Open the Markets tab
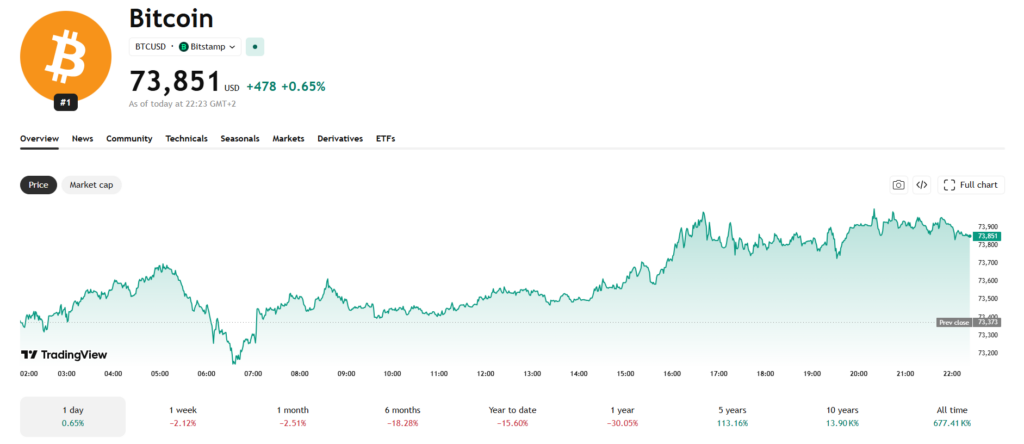Image resolution: width=1024 pixels, height=444 pixels. (x=289, y=138)
